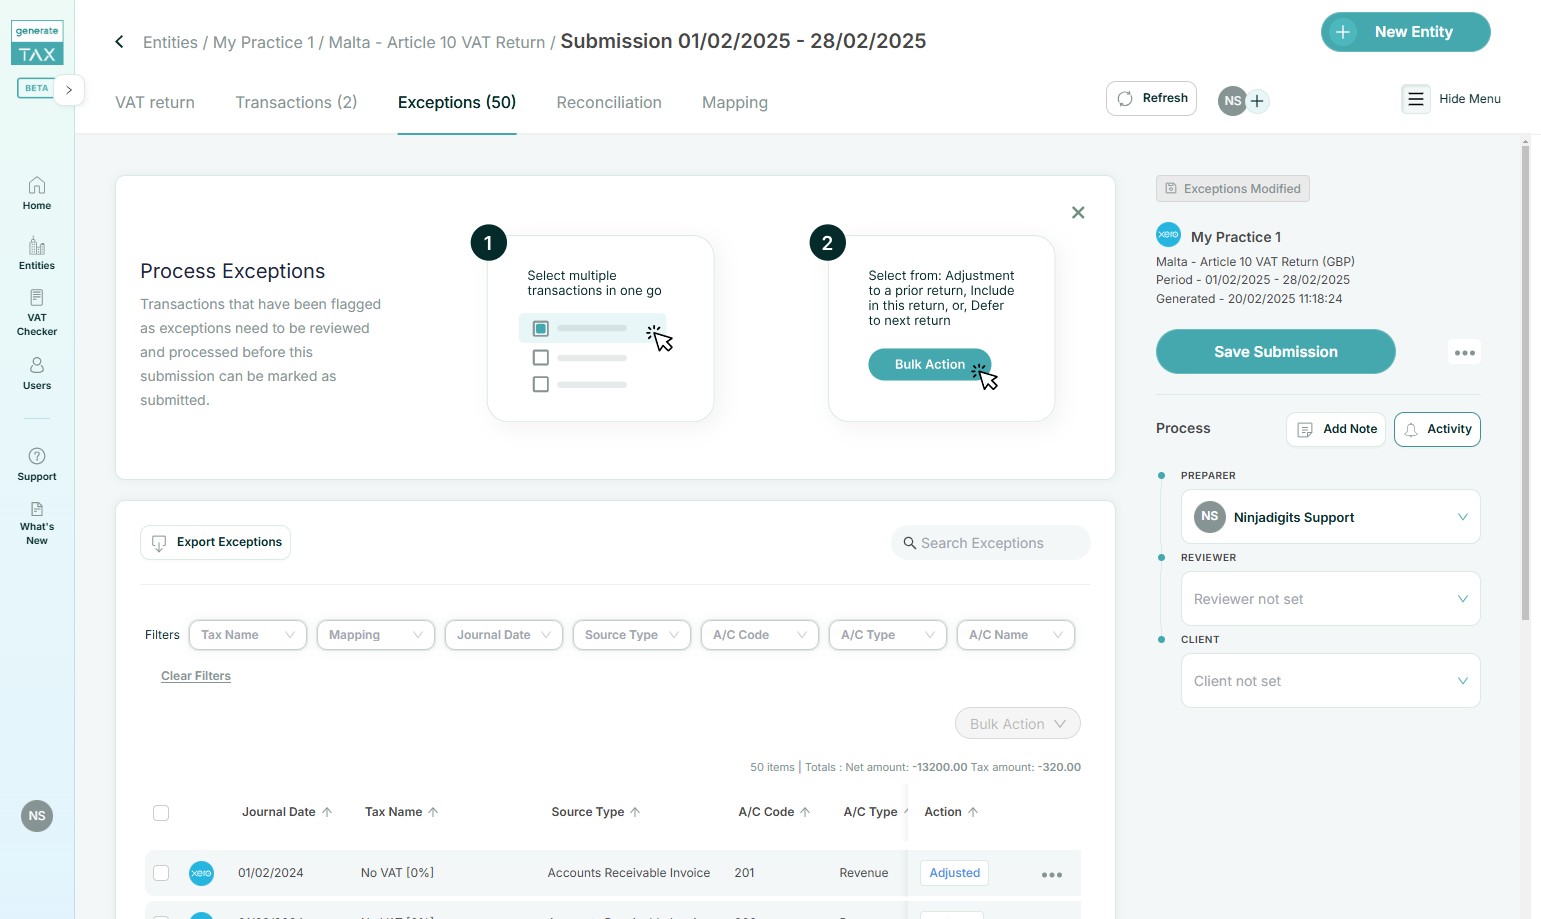Image resolution: width=1541 pixels, height=919 pixels.
Task: Select the 01/02/2024 No VAT row checkbox
Action: pos(161,873)
